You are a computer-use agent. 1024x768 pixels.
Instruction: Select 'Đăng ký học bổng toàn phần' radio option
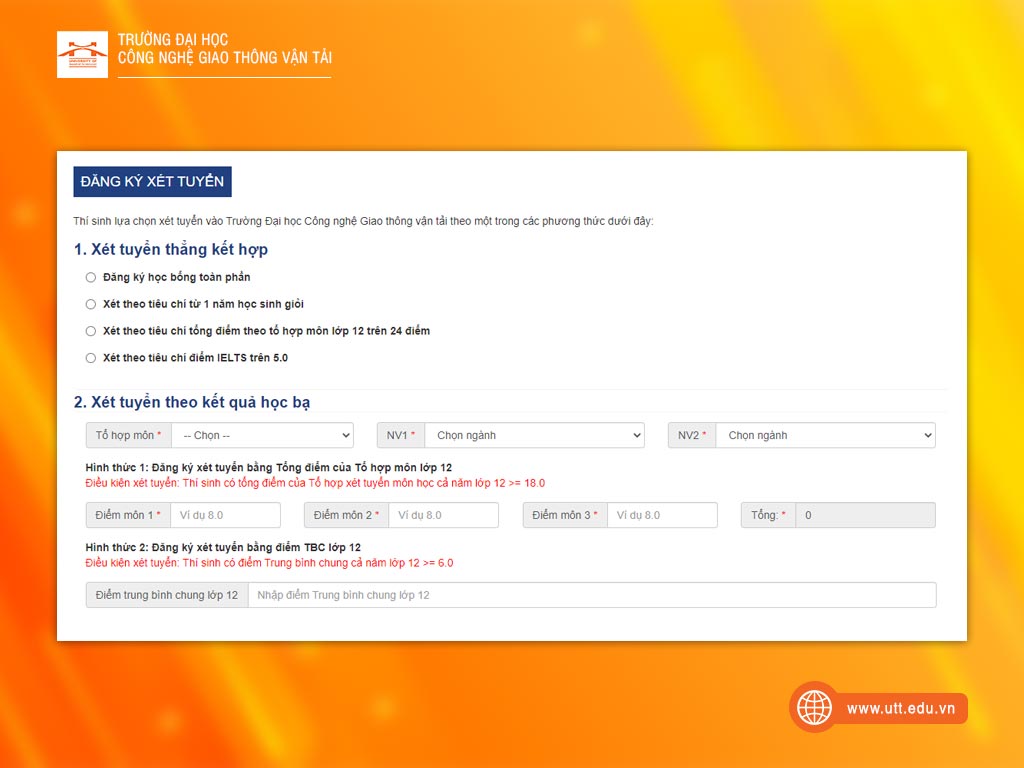coord(91,277)
